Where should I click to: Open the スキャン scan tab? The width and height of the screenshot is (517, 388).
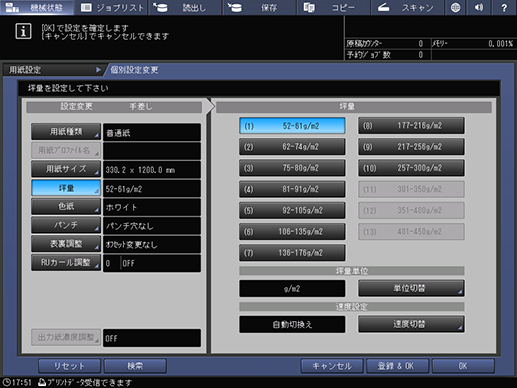pyautogui.click(x=407, y=7)
